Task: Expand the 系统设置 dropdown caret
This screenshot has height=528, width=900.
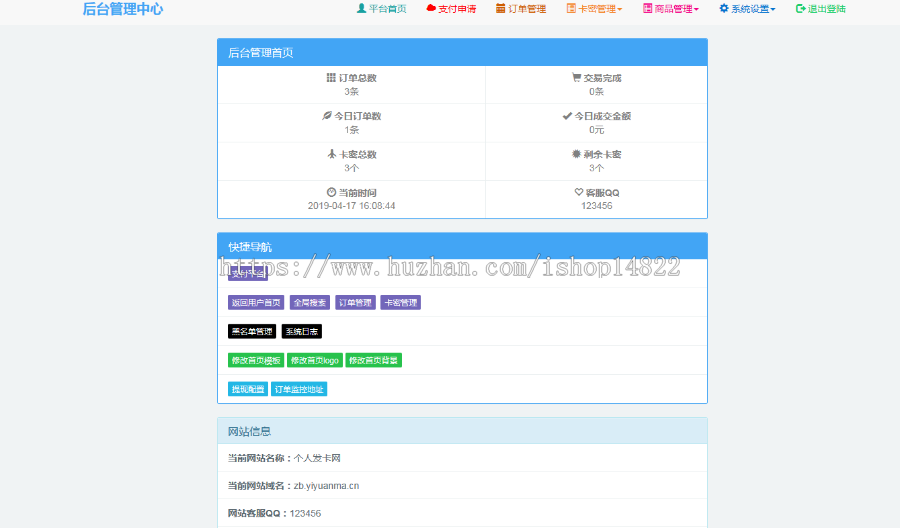Action: [x=773, y=9]
